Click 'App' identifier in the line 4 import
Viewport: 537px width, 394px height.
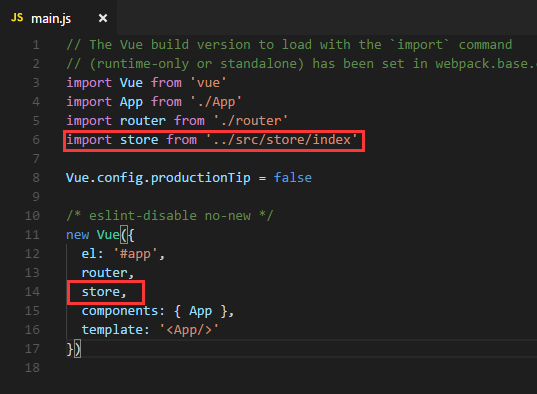click(x=131, y=102)
